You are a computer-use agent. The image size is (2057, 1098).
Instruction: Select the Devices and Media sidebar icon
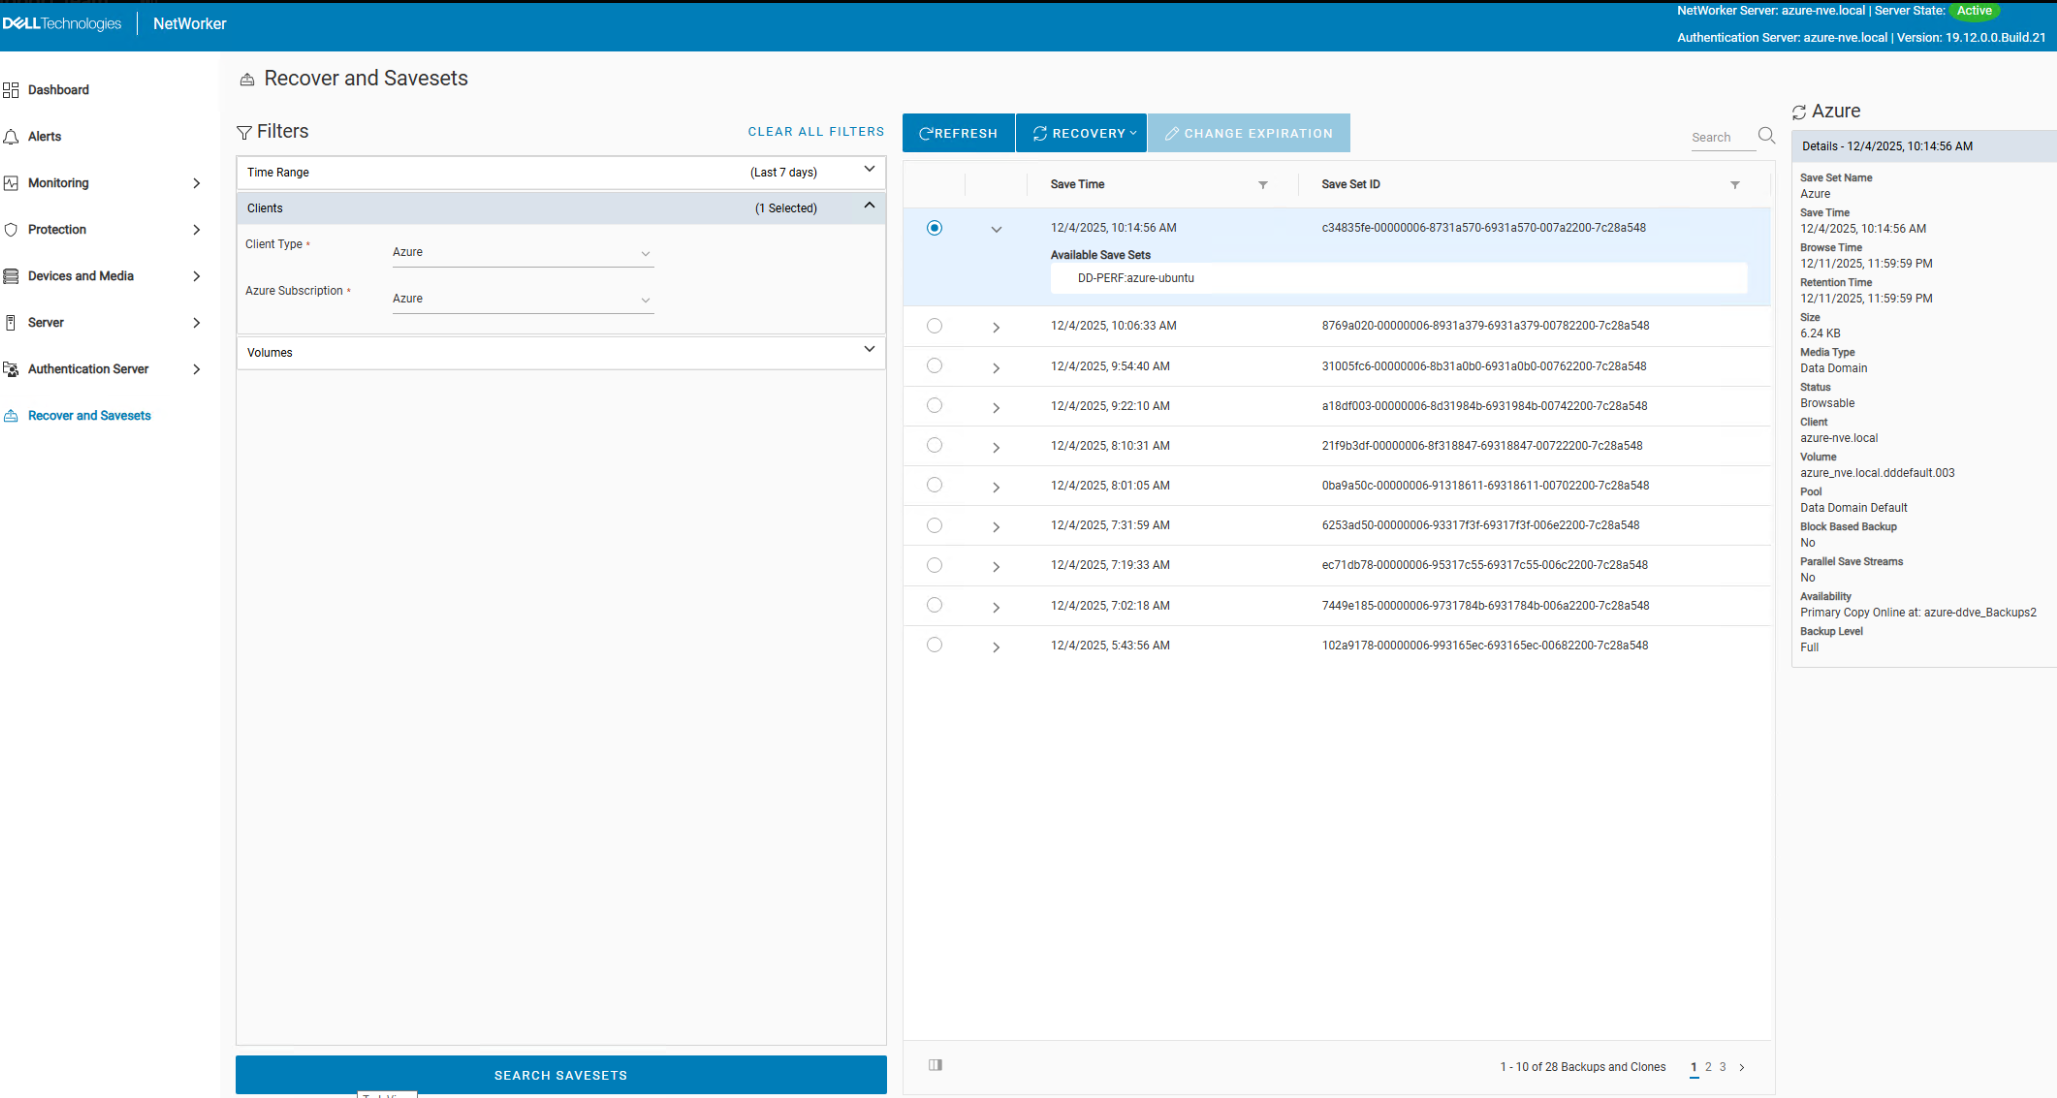(x=13, y=276)
